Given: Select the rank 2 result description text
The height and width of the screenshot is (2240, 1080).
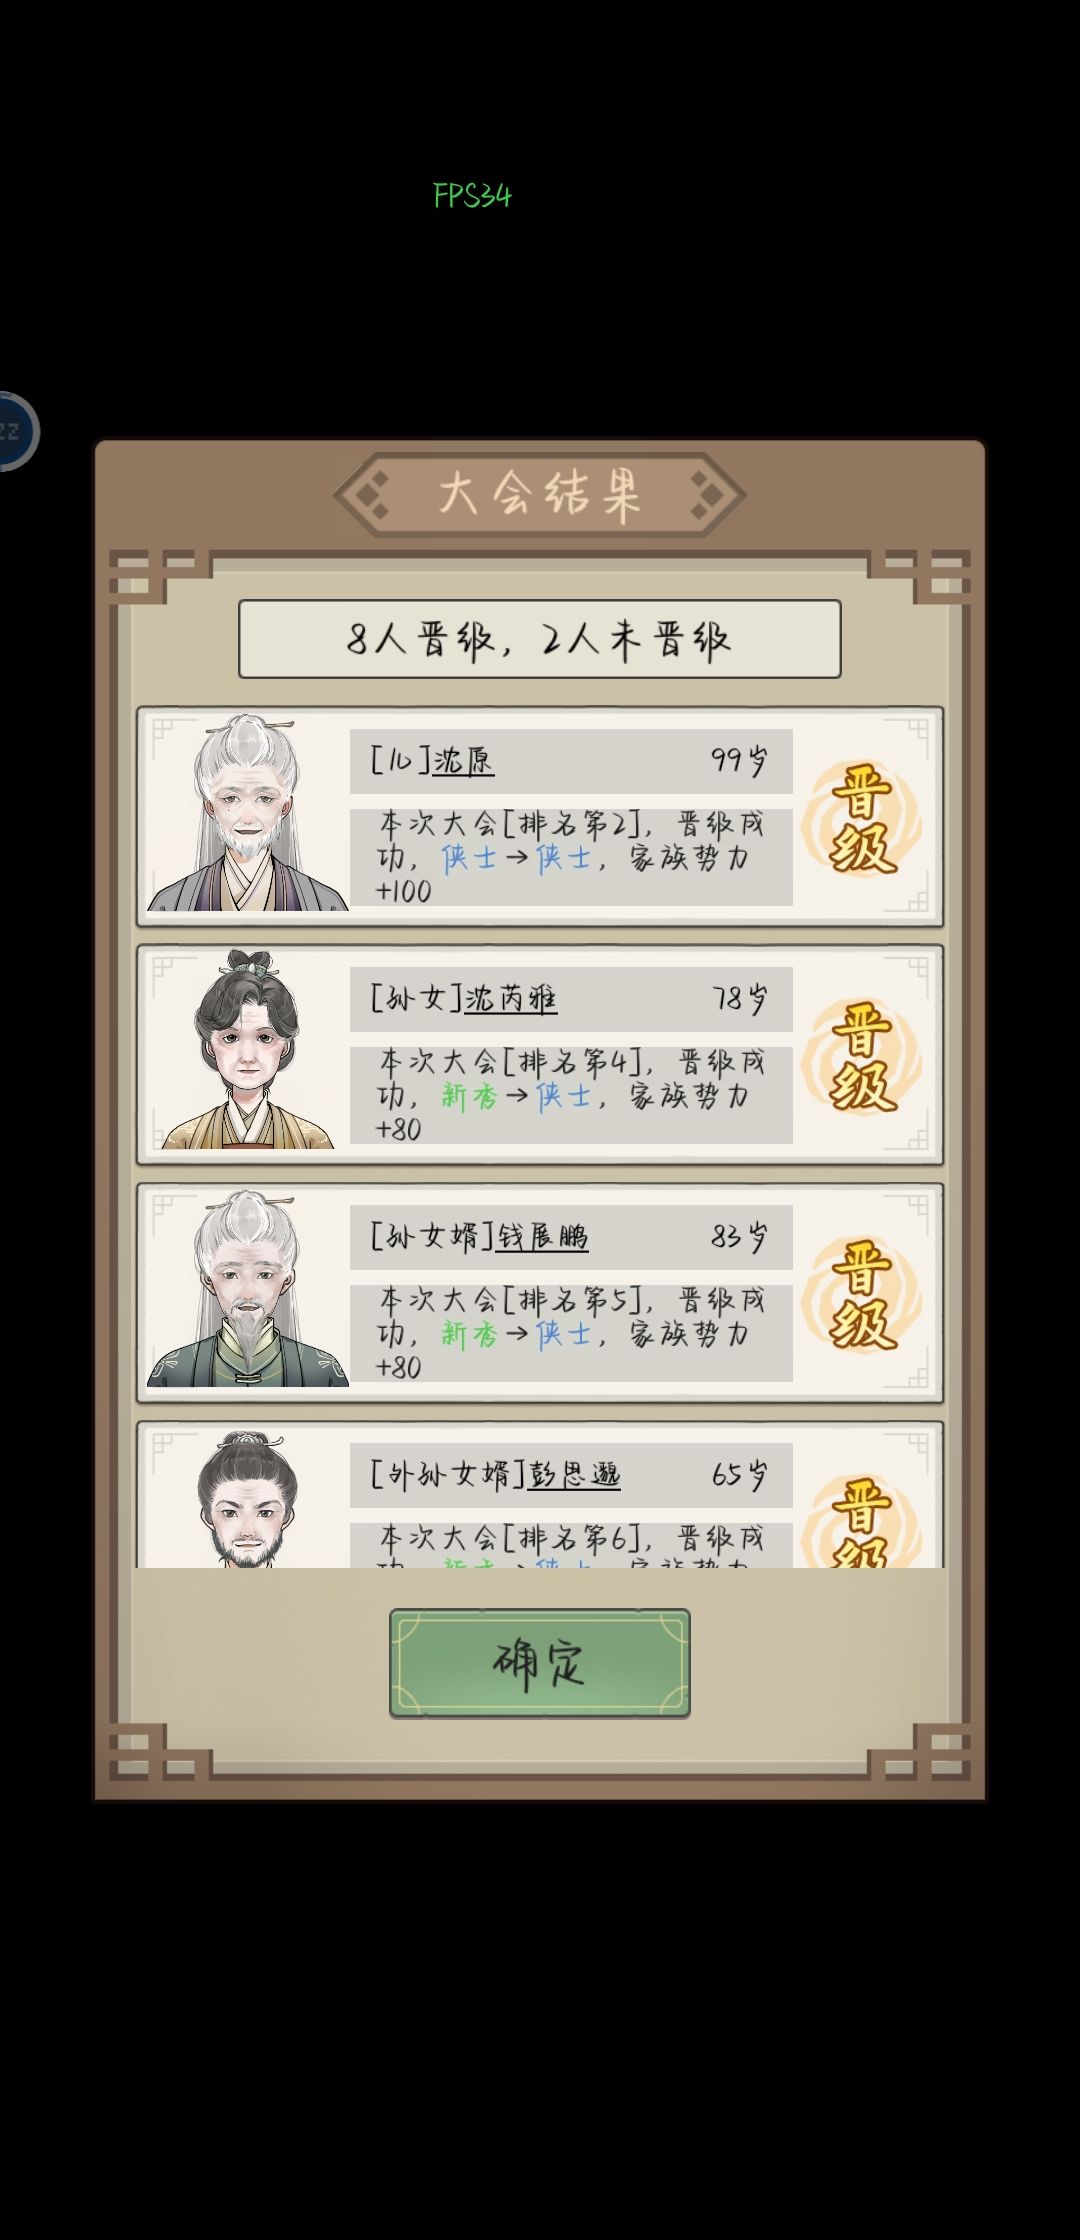Looking at the screenshot, I should point(571,857).
